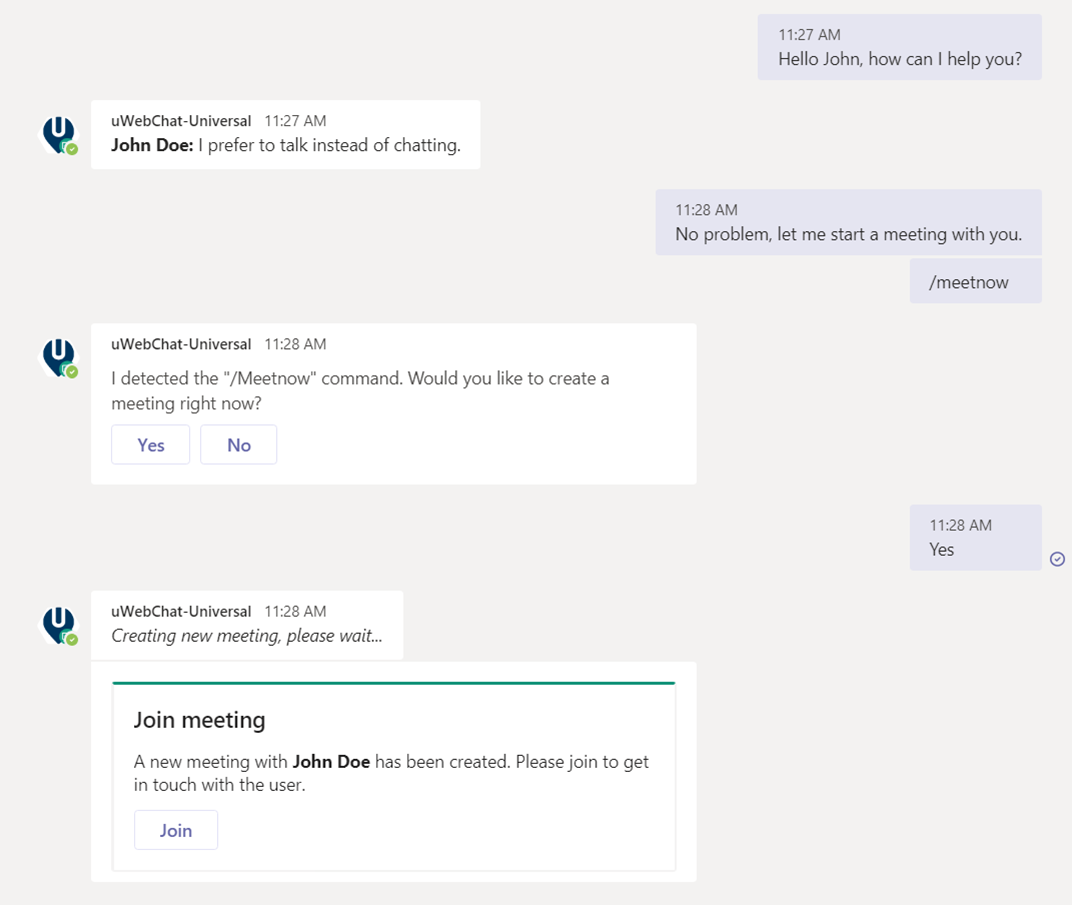Screen dimensions: 1072x905
Task: Click the bold John Doe name in the card
Action: 333,761
